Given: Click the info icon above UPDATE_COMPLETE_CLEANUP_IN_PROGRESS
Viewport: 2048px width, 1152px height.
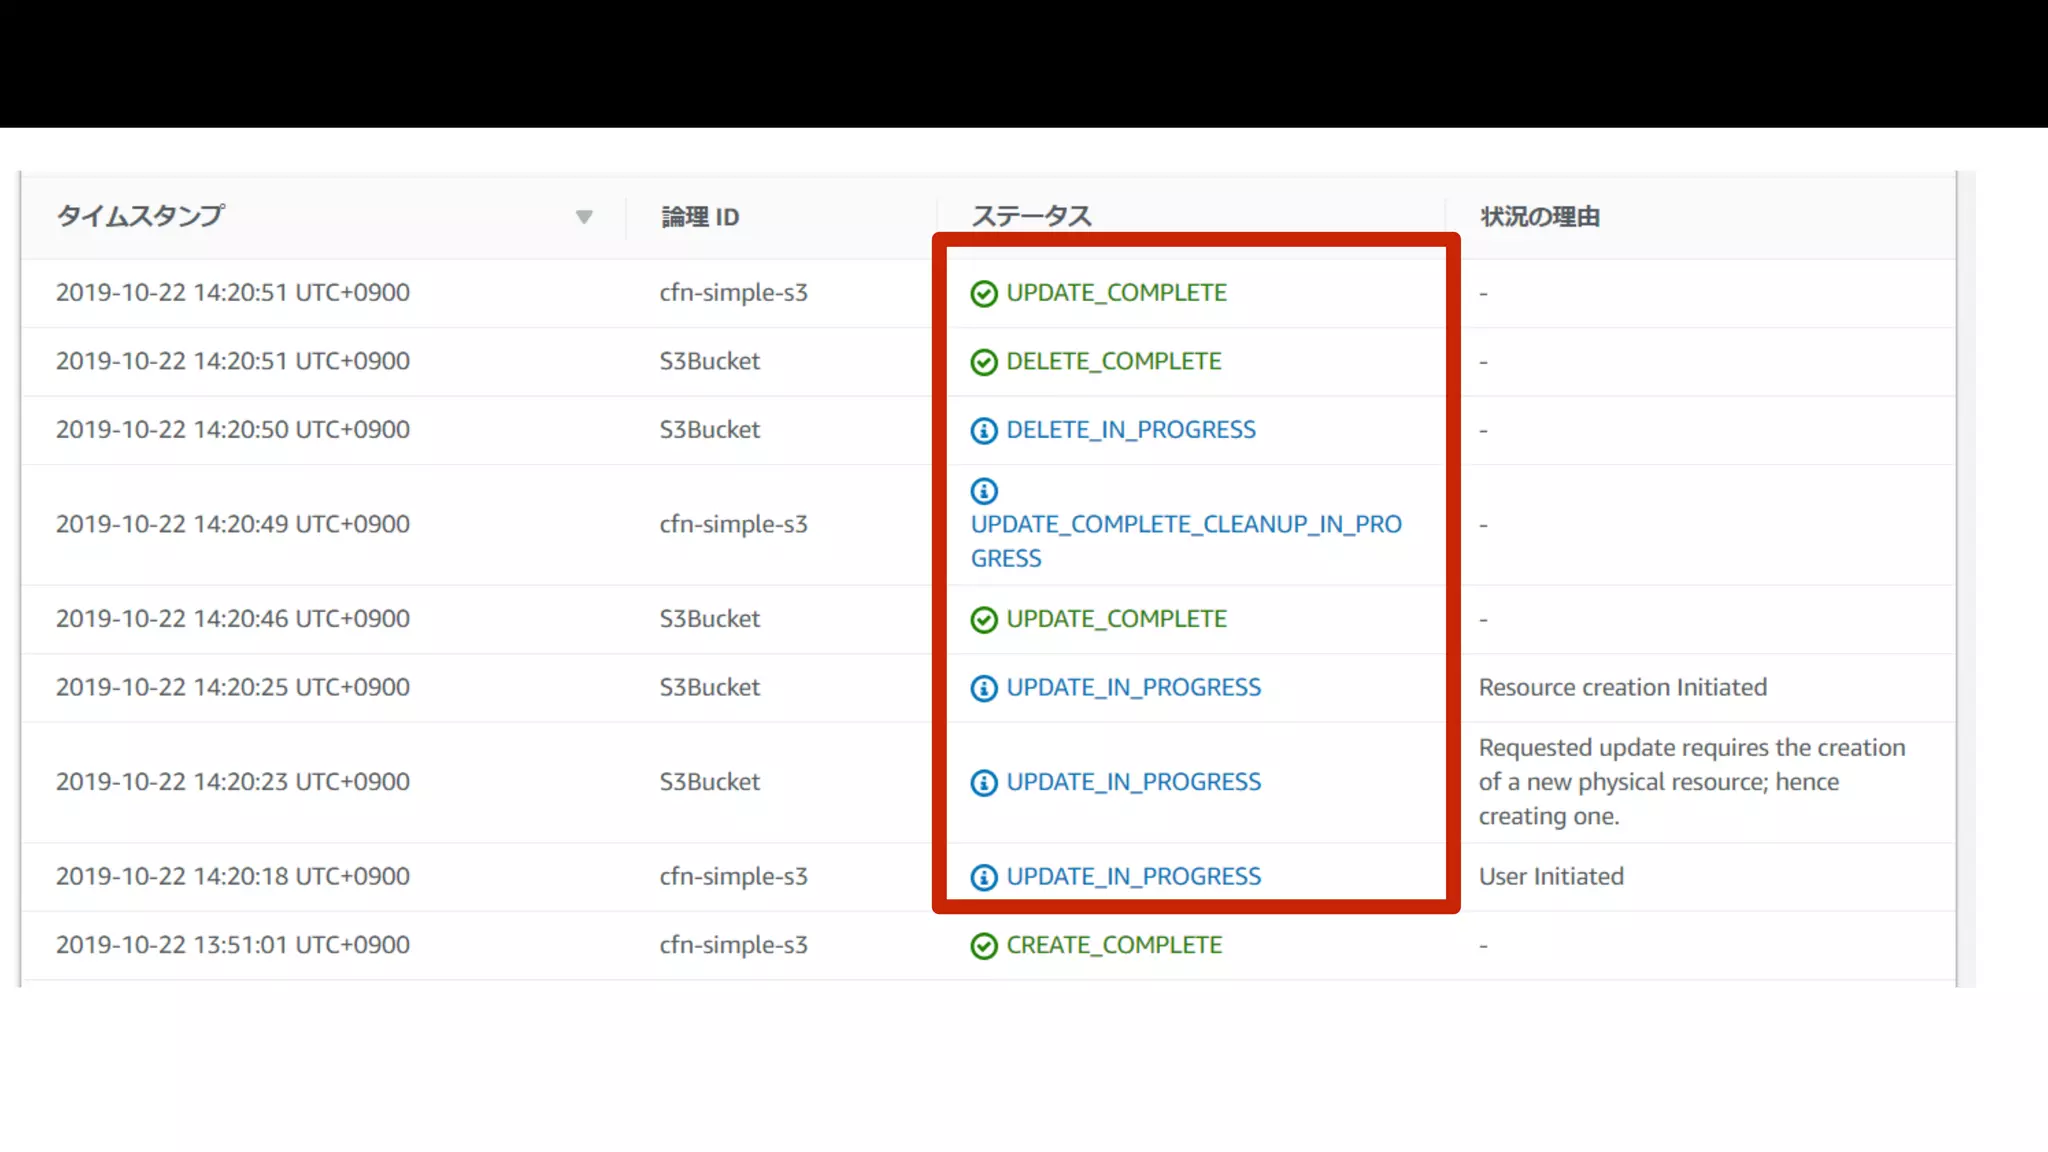Looking at the screenshot, I should pos(984,491).
